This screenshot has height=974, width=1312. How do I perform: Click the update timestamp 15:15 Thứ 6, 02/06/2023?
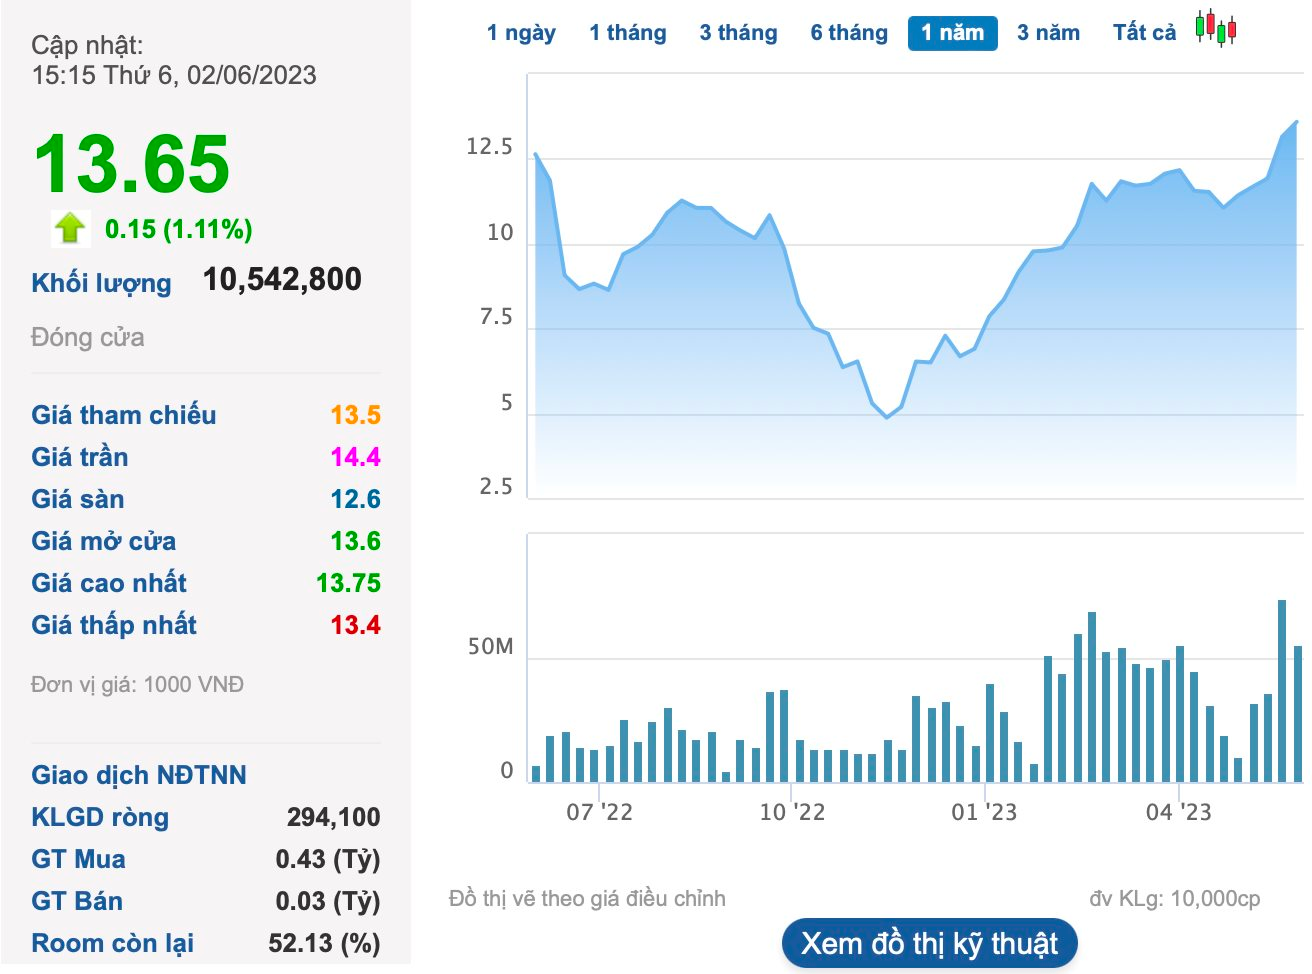(x=174, y=75)
